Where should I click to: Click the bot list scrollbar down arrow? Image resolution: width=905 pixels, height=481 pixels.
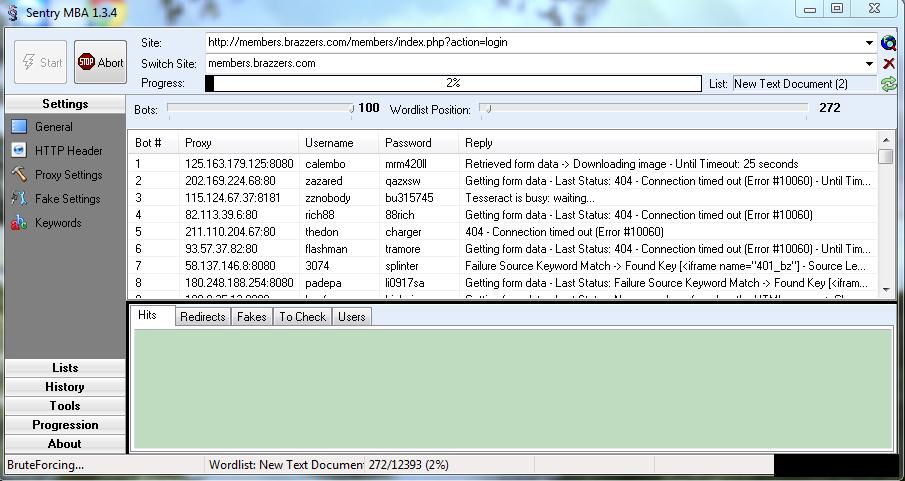(x=885, y=290)
